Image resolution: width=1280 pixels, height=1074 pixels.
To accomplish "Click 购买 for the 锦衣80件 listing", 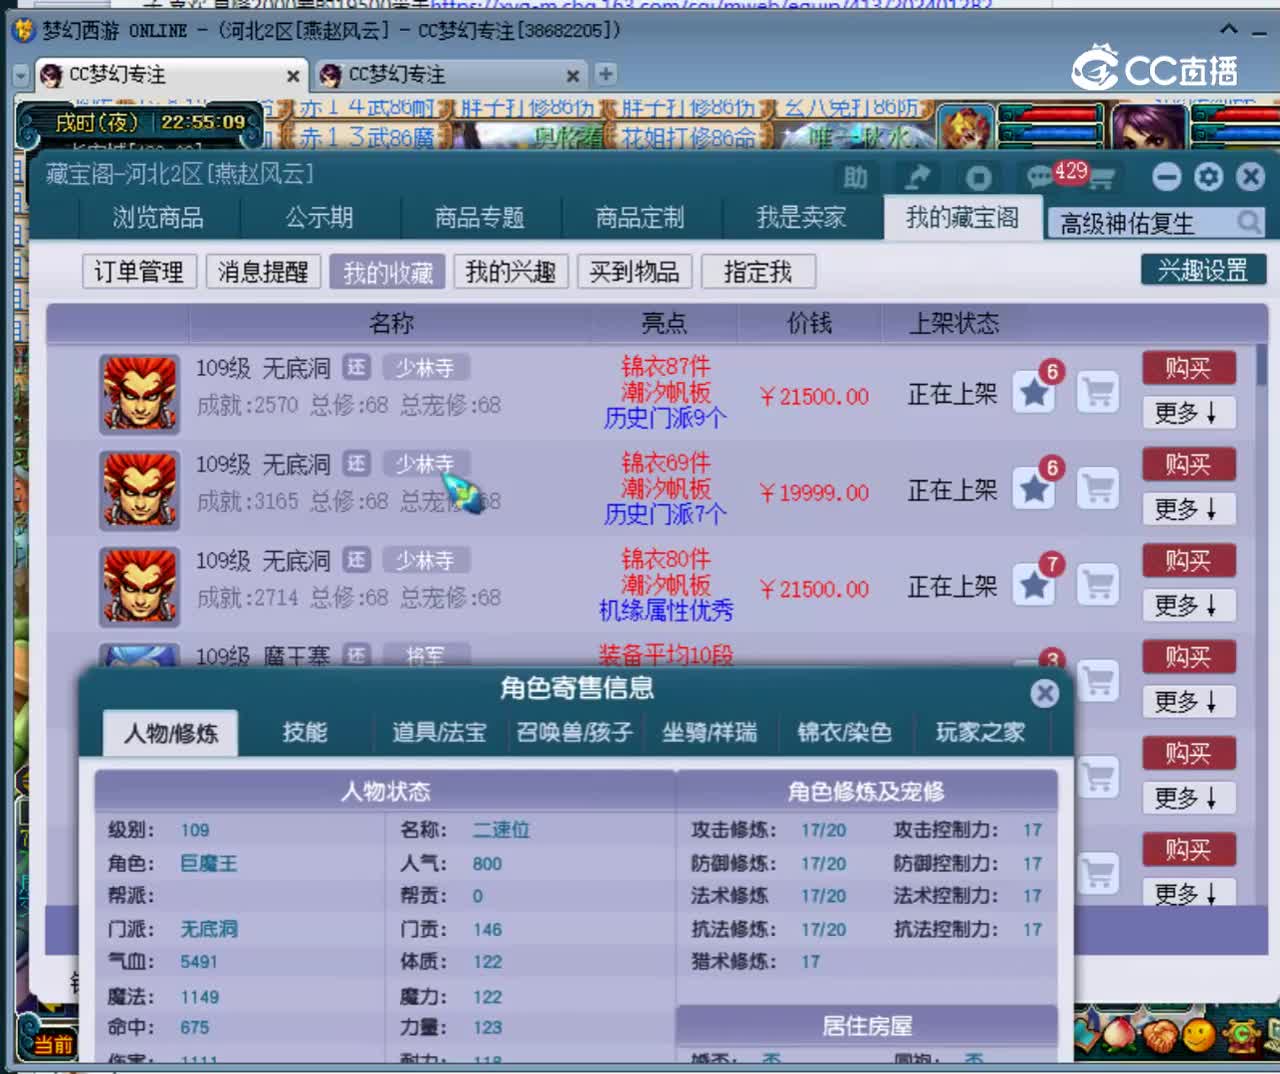I will (1188, 560).
